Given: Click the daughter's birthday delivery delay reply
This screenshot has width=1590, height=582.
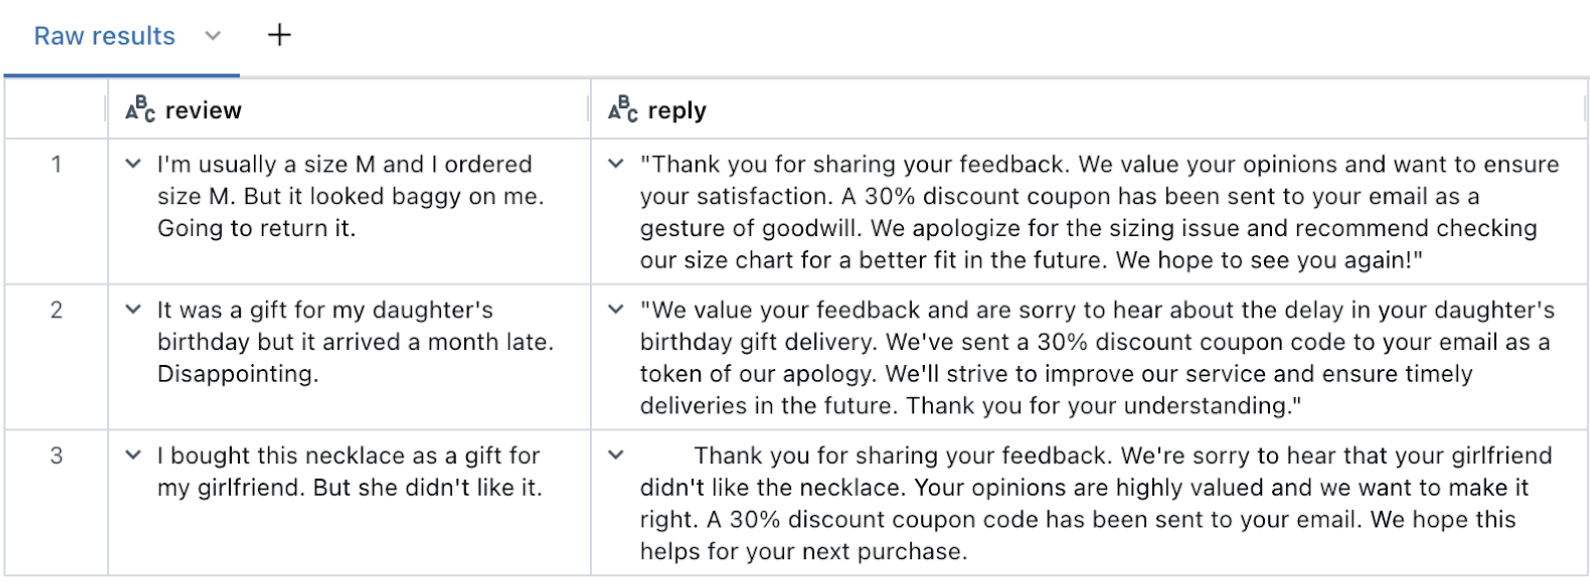Looking at the screenshot, I should coord(1095,358).
